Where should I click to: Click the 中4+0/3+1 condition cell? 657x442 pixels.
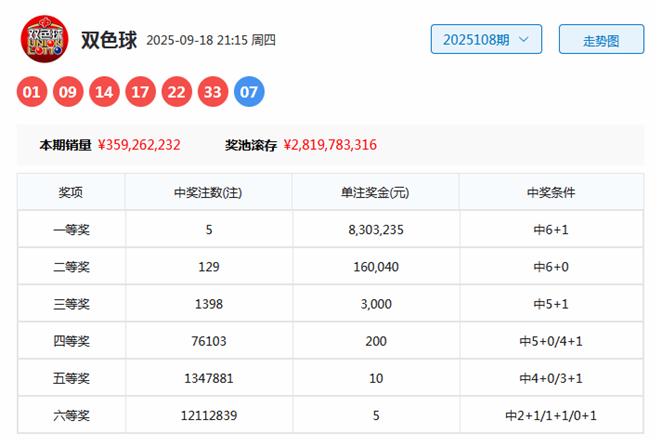(x=551, y=378)
